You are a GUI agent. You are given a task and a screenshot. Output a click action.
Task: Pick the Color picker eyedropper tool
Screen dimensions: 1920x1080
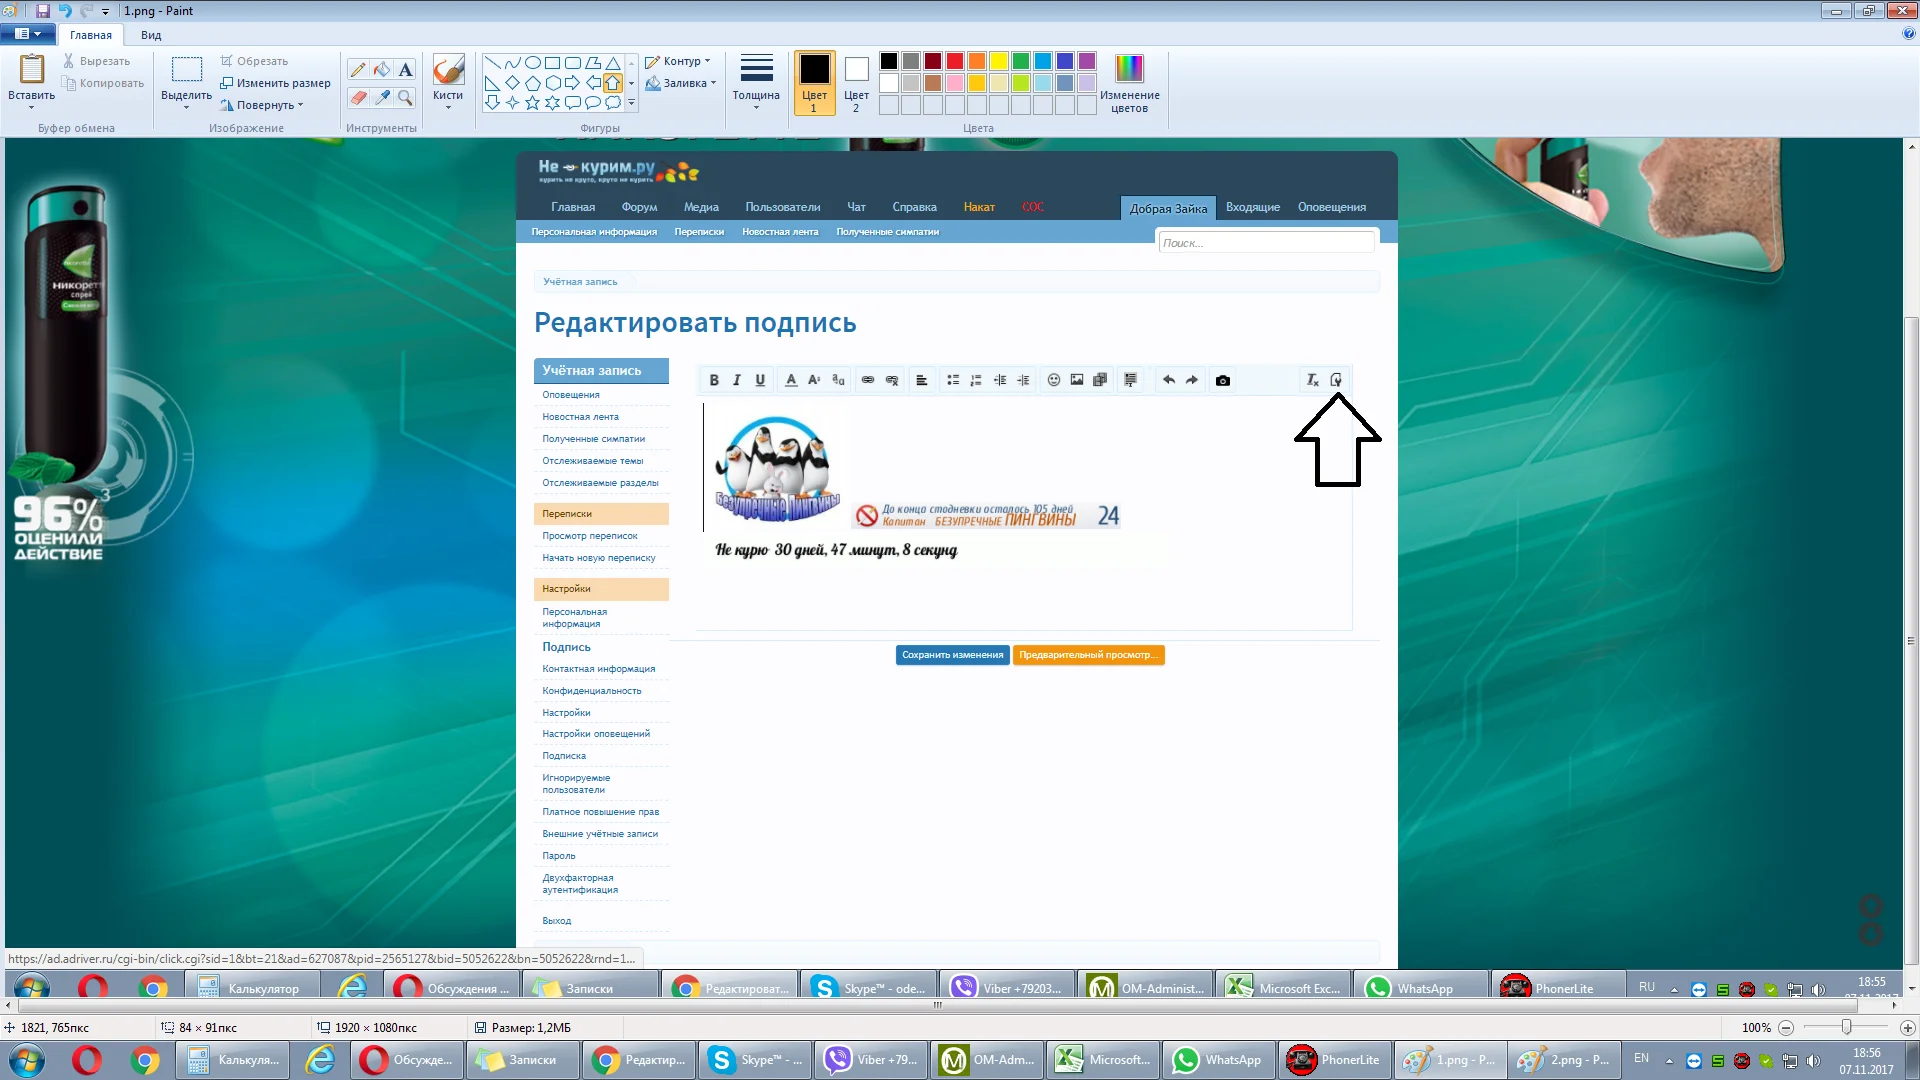382,97
